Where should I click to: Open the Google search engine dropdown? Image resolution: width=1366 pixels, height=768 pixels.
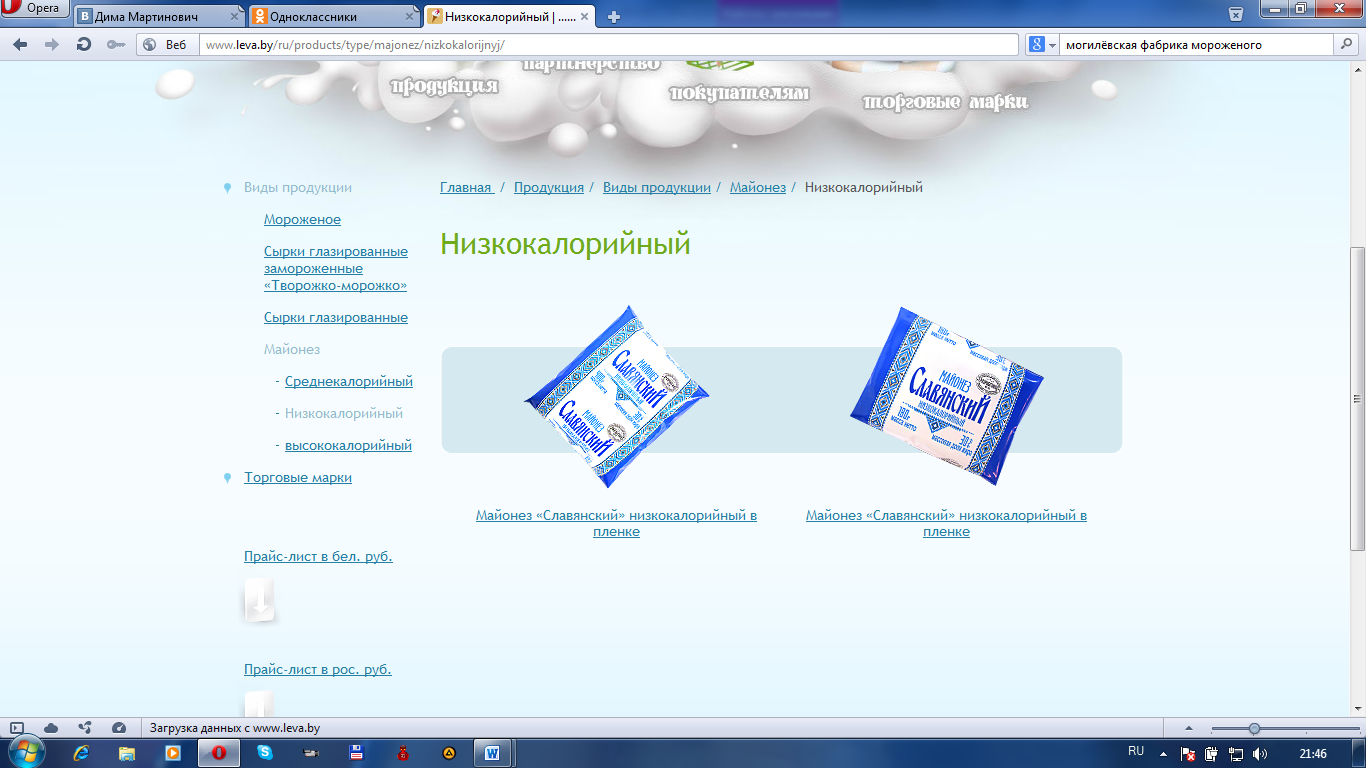pyautogui.click(x=1043, y=45)
